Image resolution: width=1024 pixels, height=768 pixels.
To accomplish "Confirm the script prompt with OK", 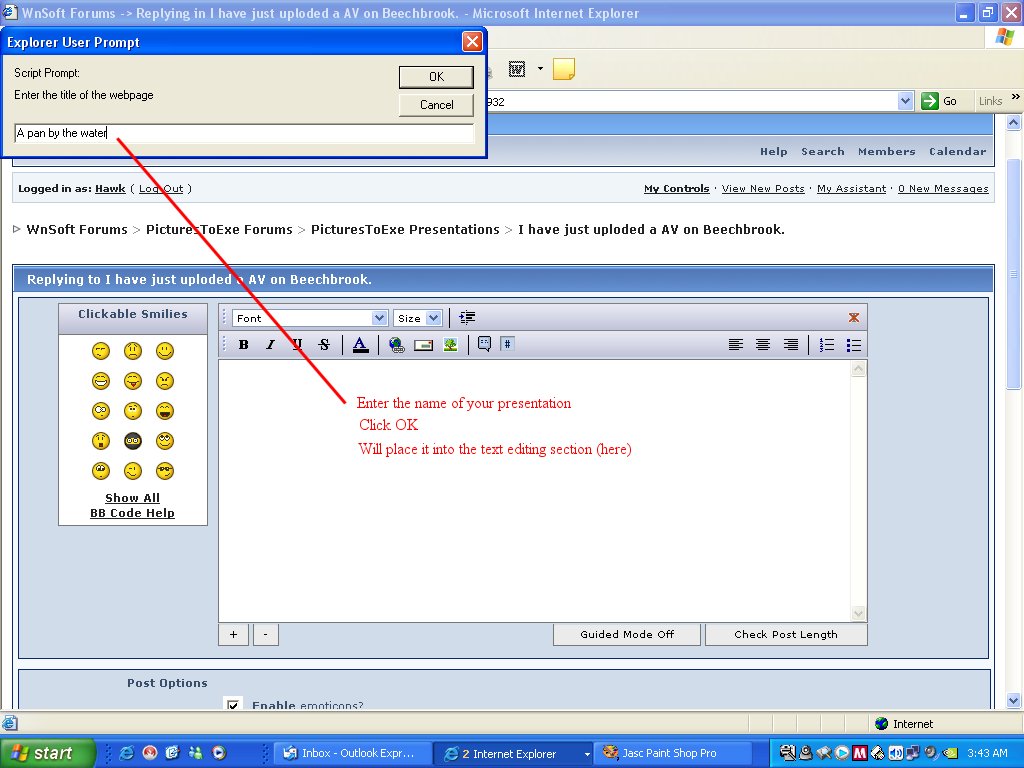I will click(436, 77).
